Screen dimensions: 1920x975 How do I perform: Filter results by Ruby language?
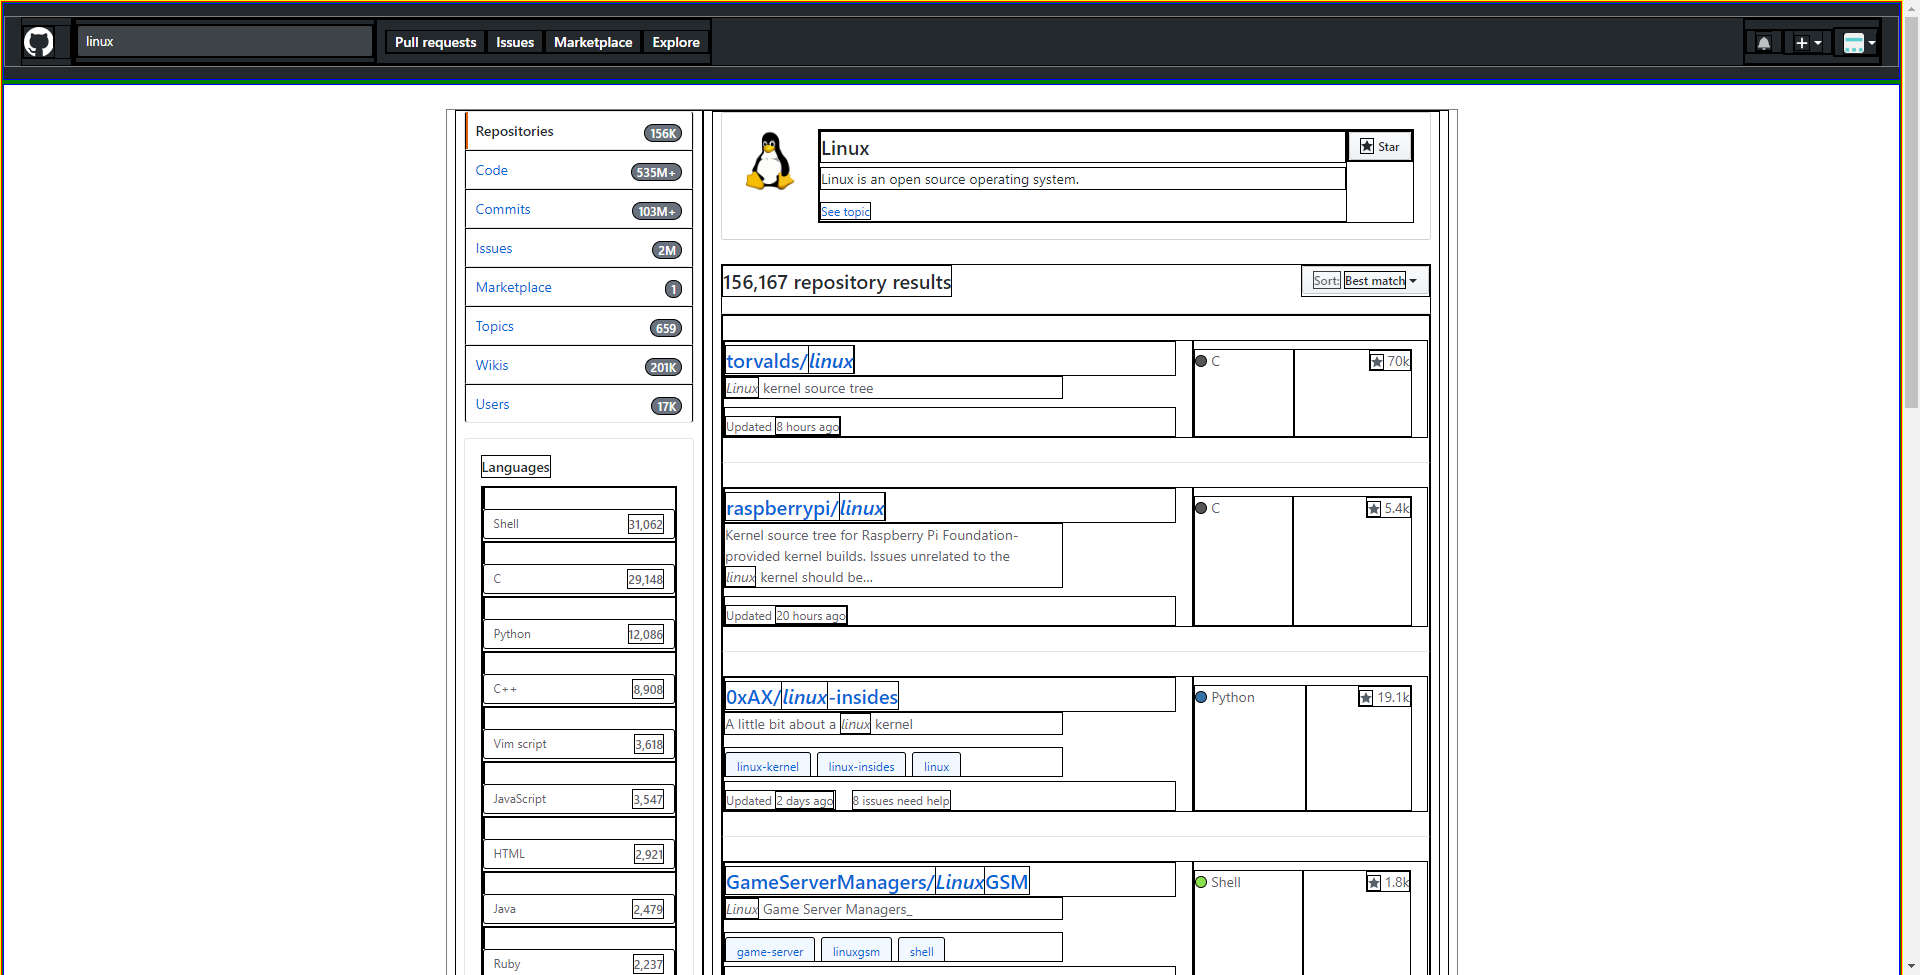tap(579, 964)
